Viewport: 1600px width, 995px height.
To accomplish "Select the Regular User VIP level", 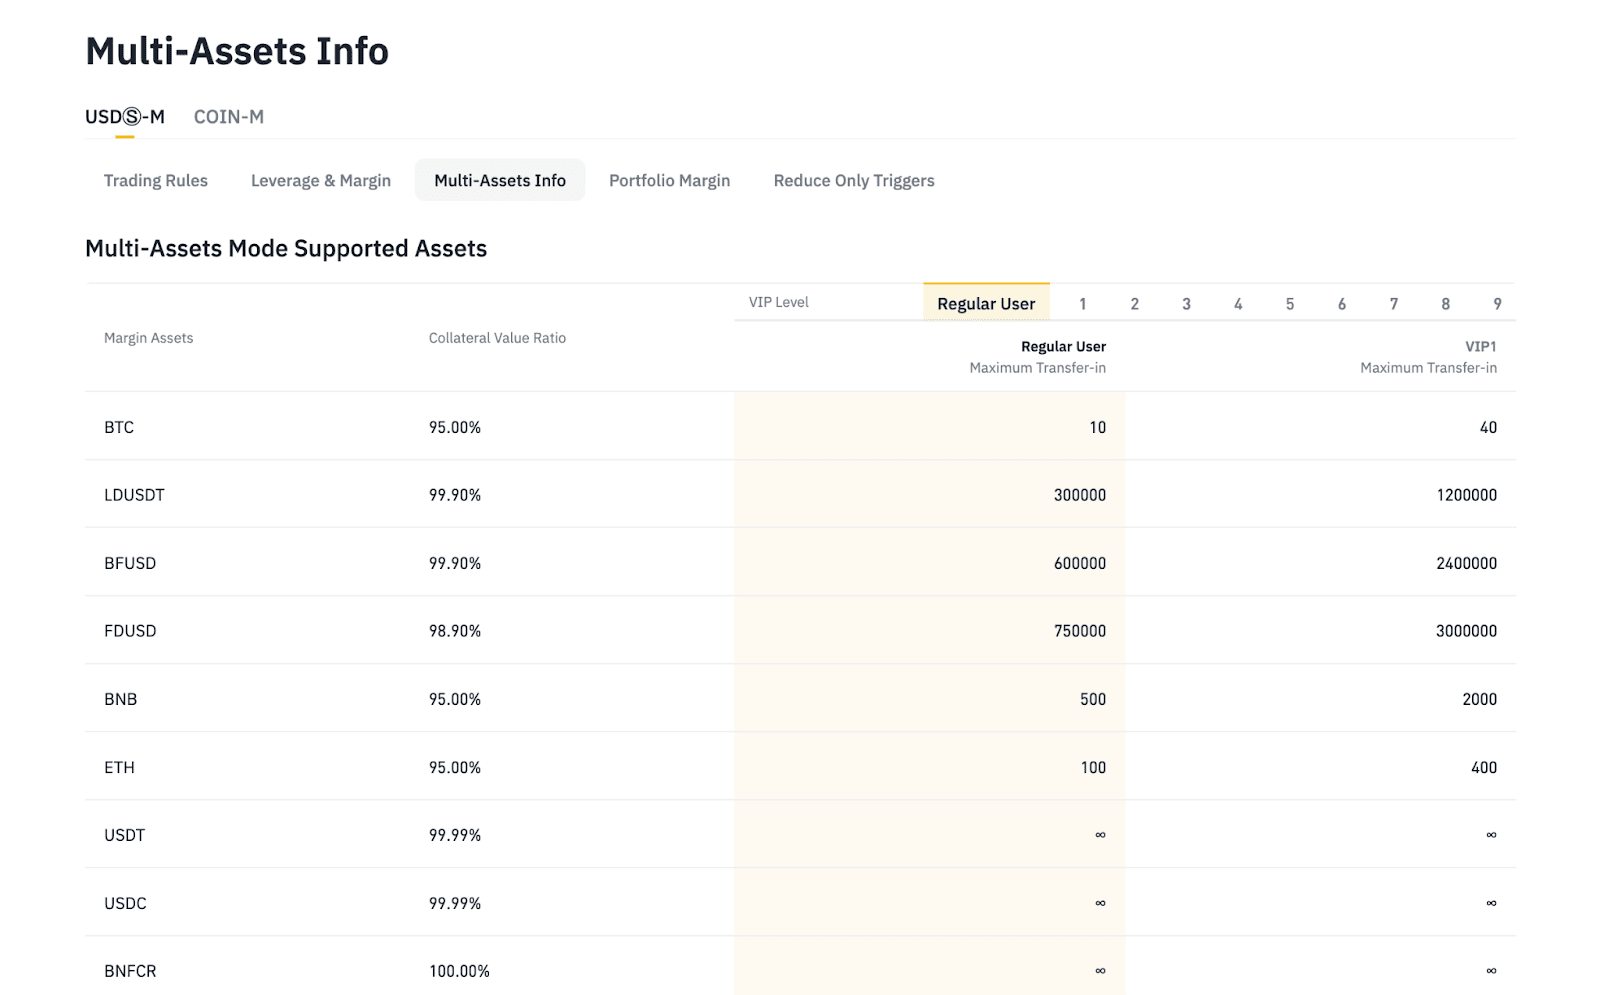I will [985, 303].
